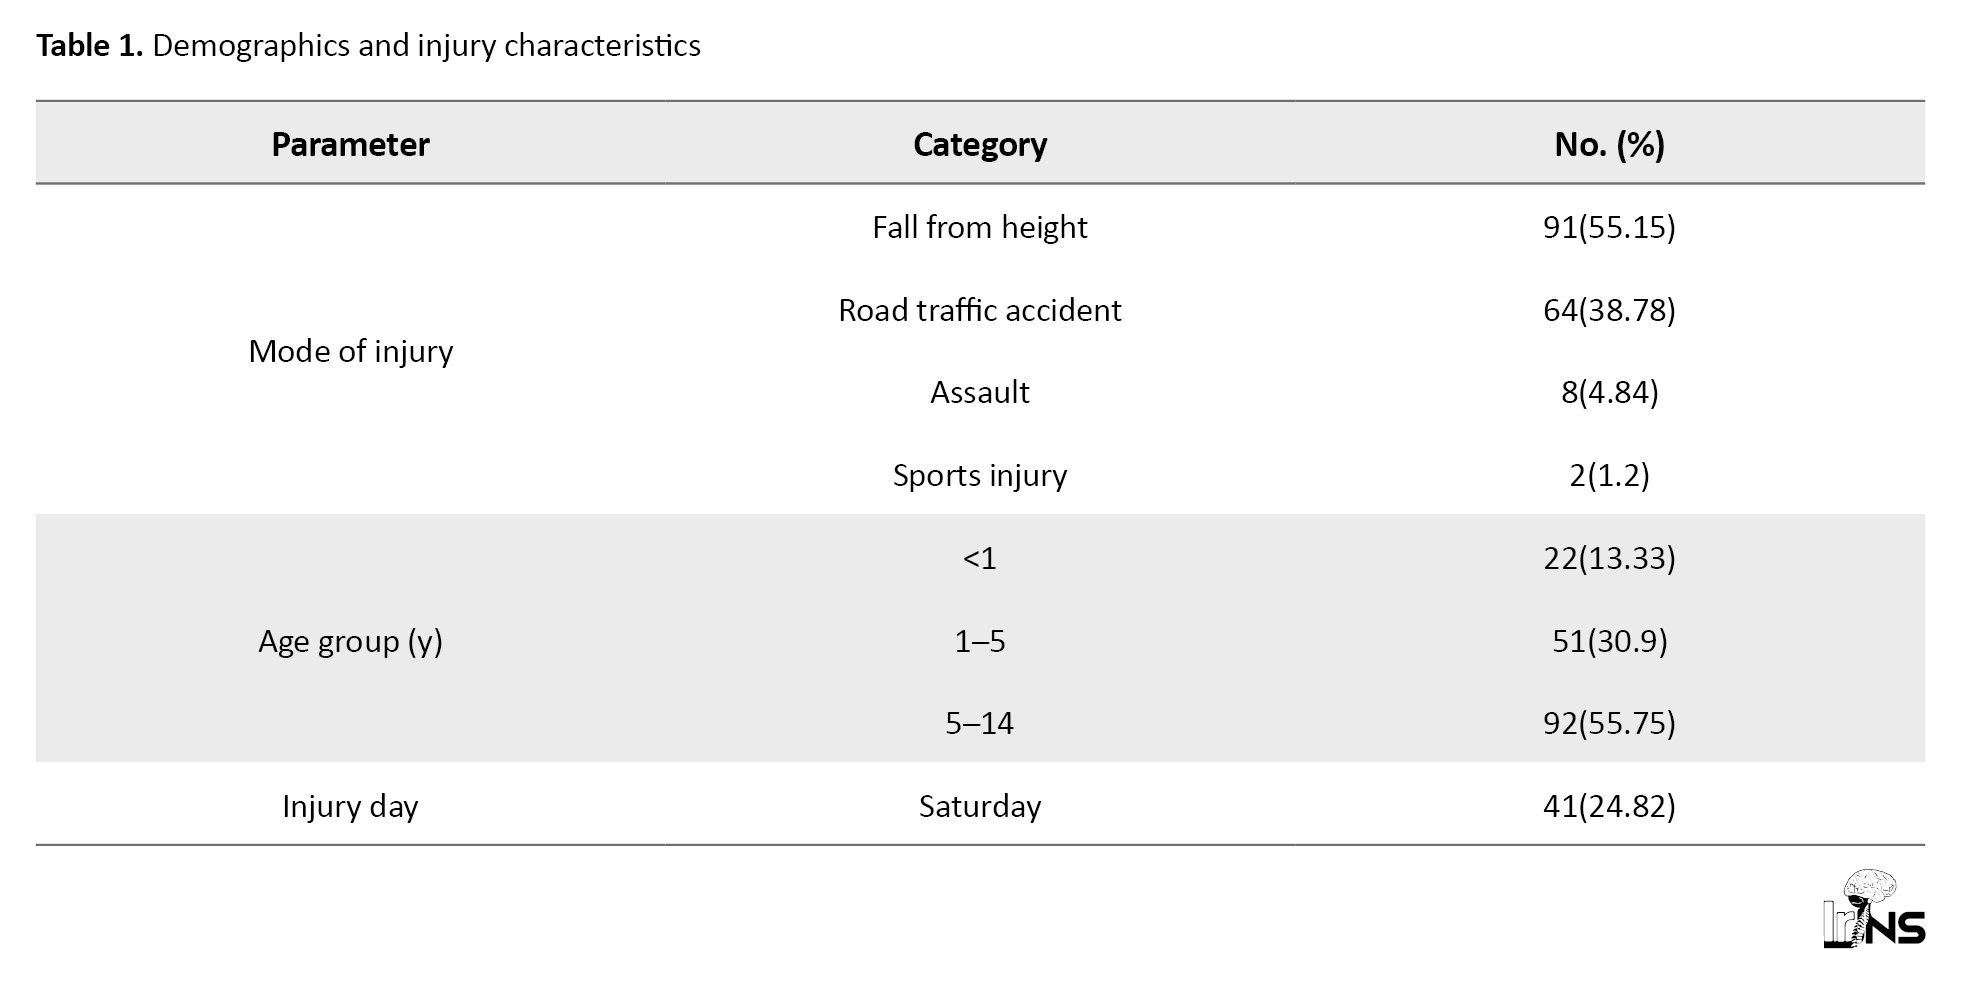This screenshot has width=1980, height=984.
Task: Select the 5–14 age category cell
Action: tap(979, 723)
